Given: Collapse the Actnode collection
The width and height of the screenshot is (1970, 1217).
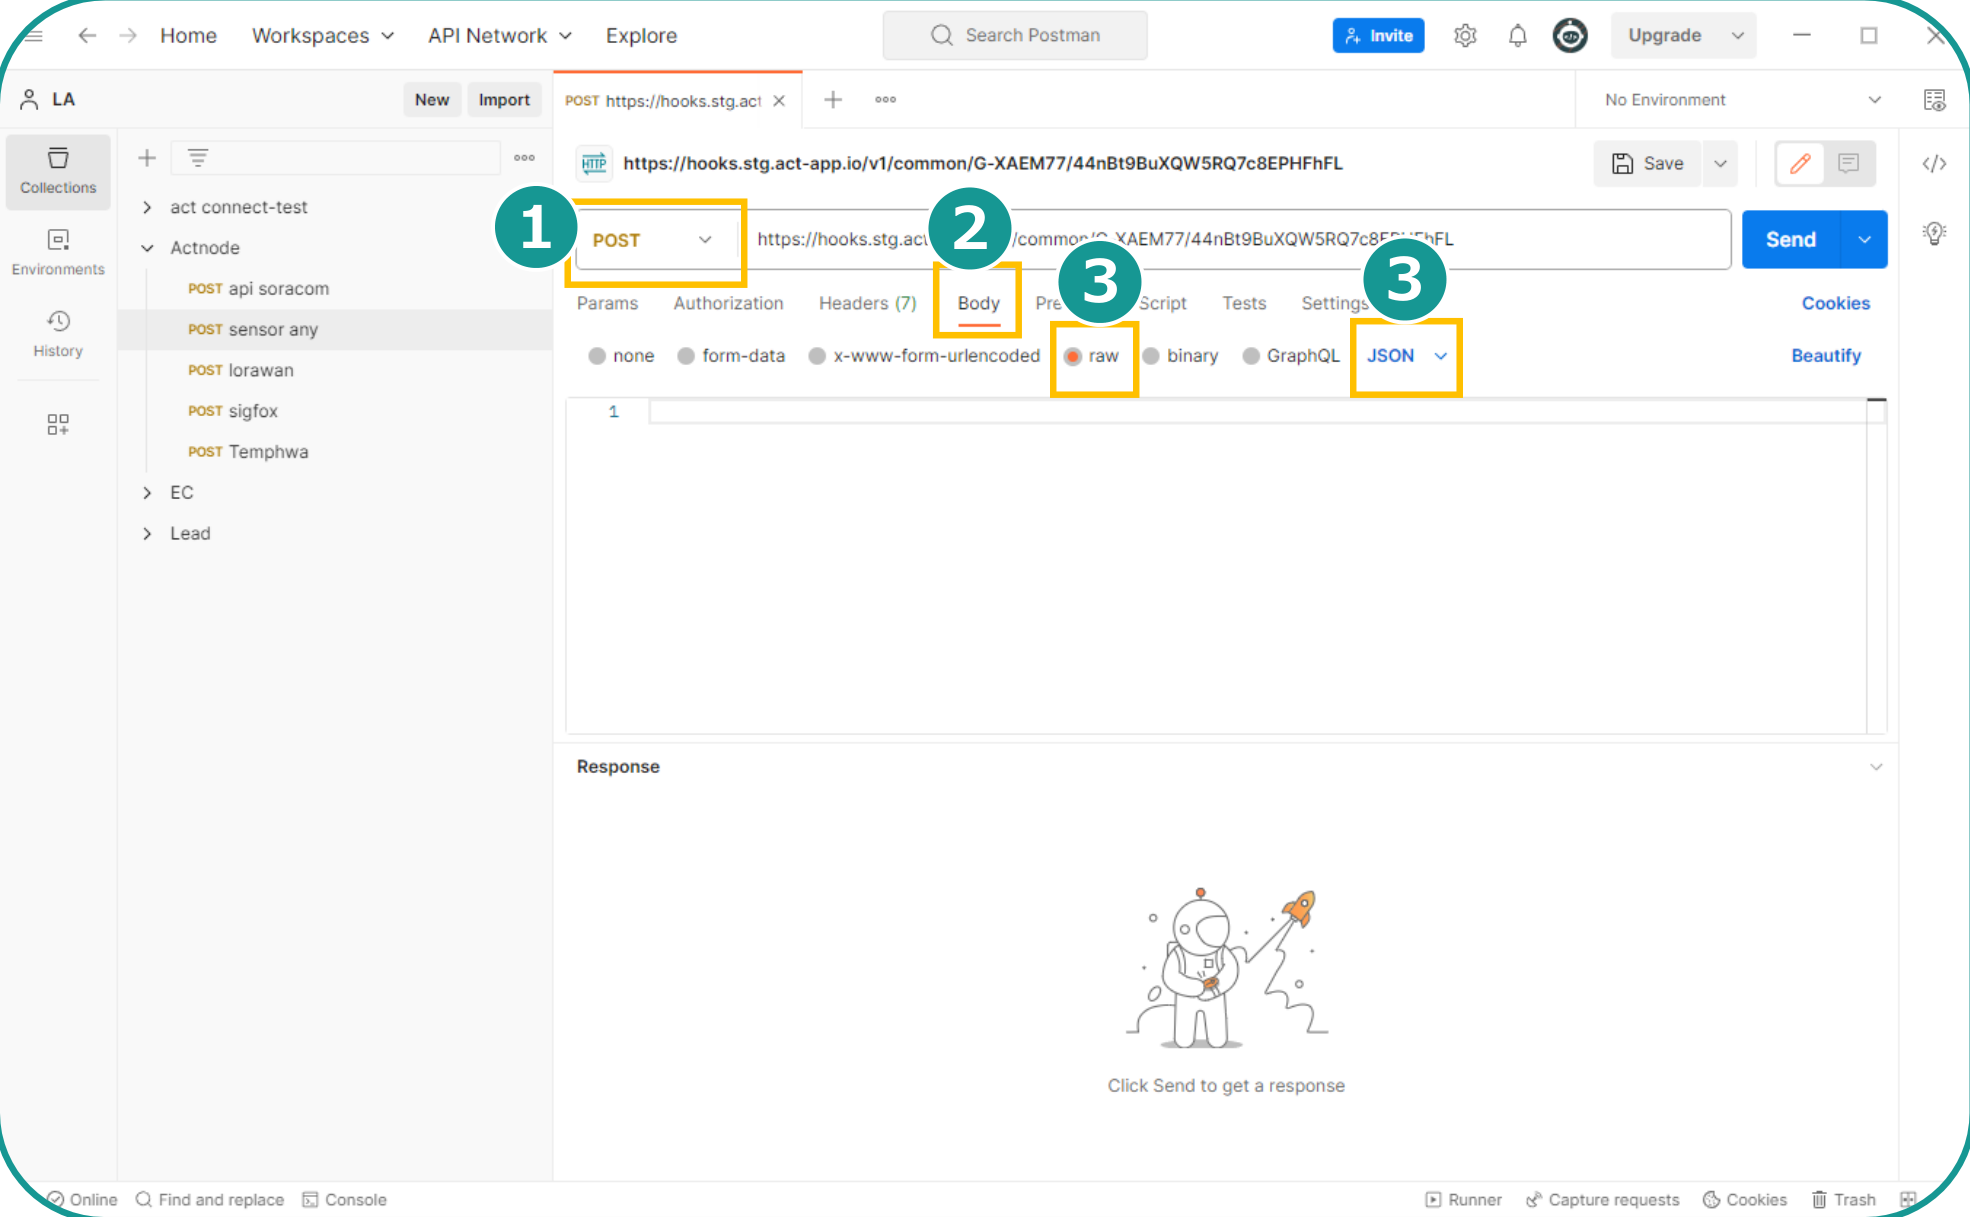Looking at the screenshot, I should tap(147, 248).
